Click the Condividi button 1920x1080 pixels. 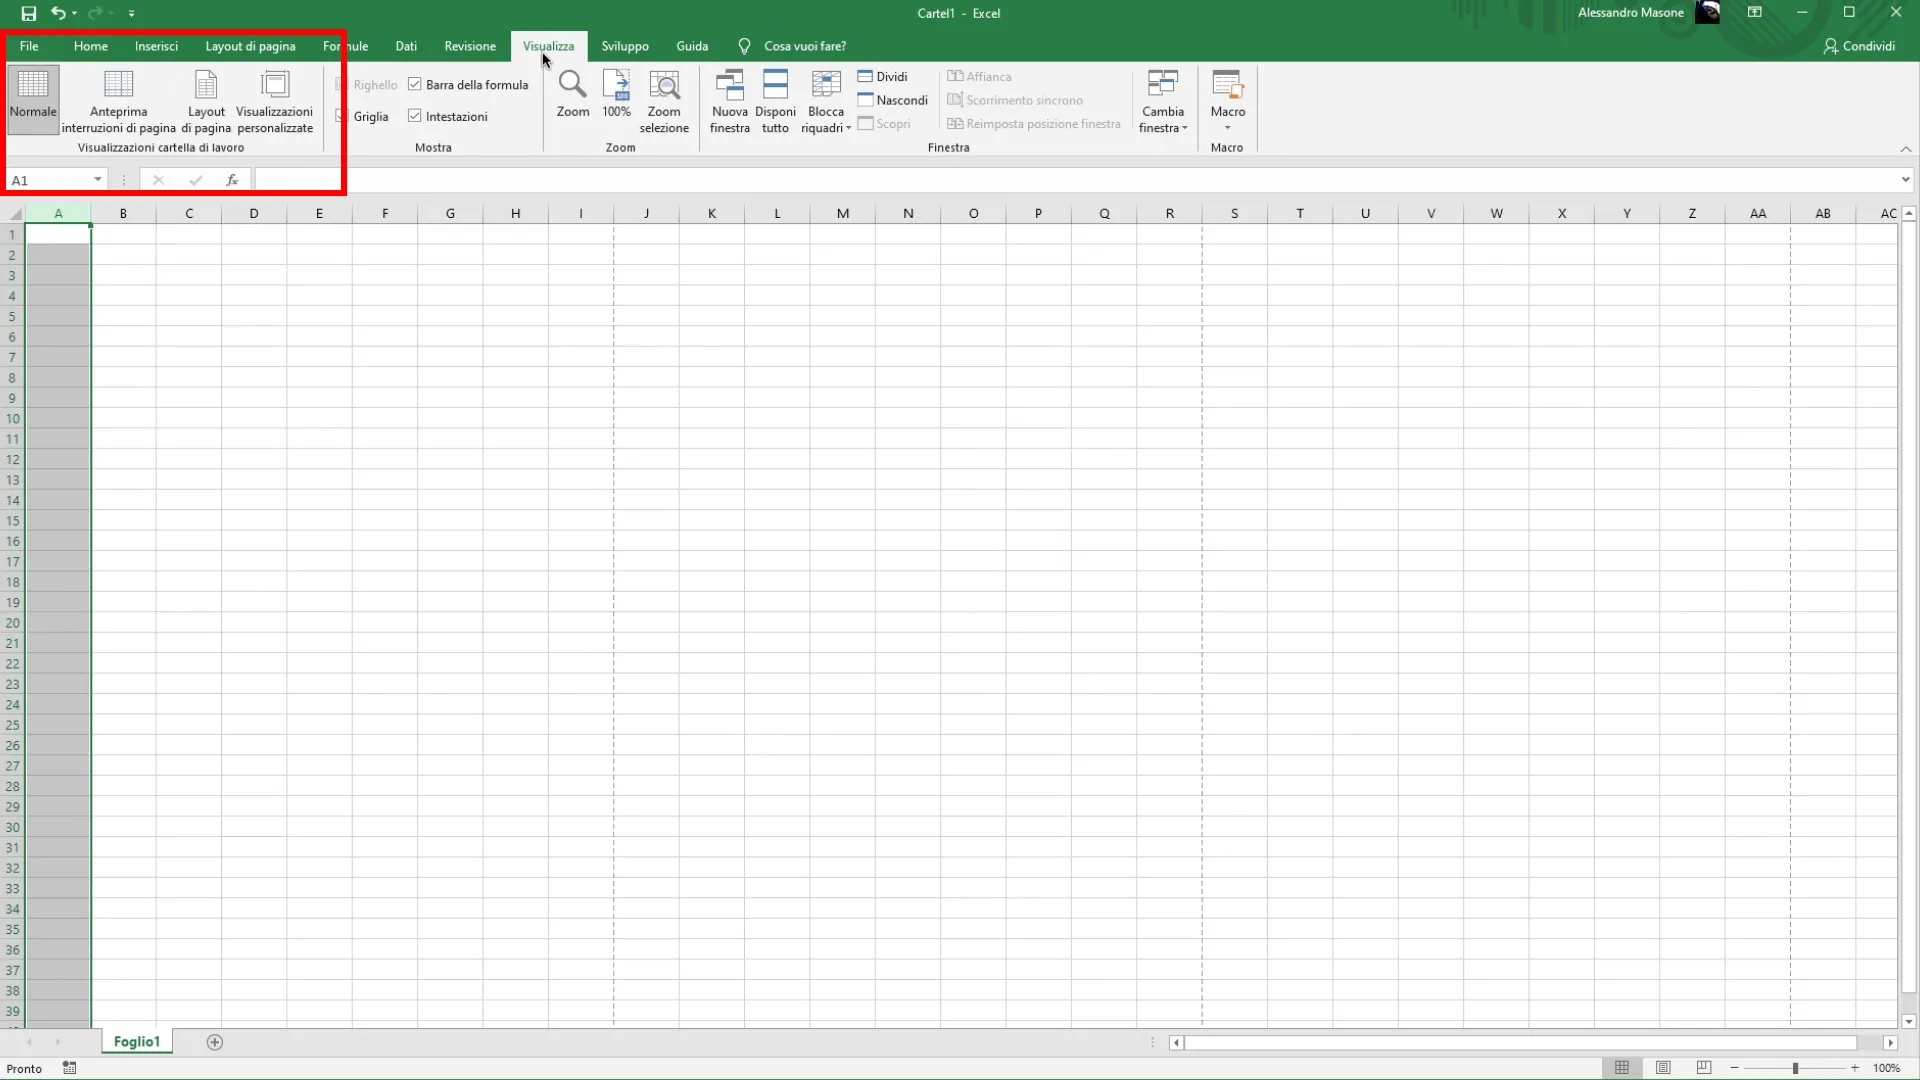pyautogui.click(x=1859, y=46)
